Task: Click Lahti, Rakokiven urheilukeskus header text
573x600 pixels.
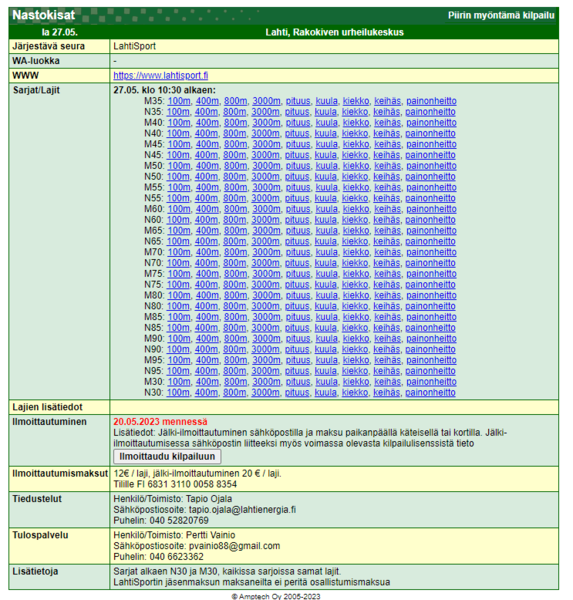Action: pyautogui.click(x=335, y=32)
